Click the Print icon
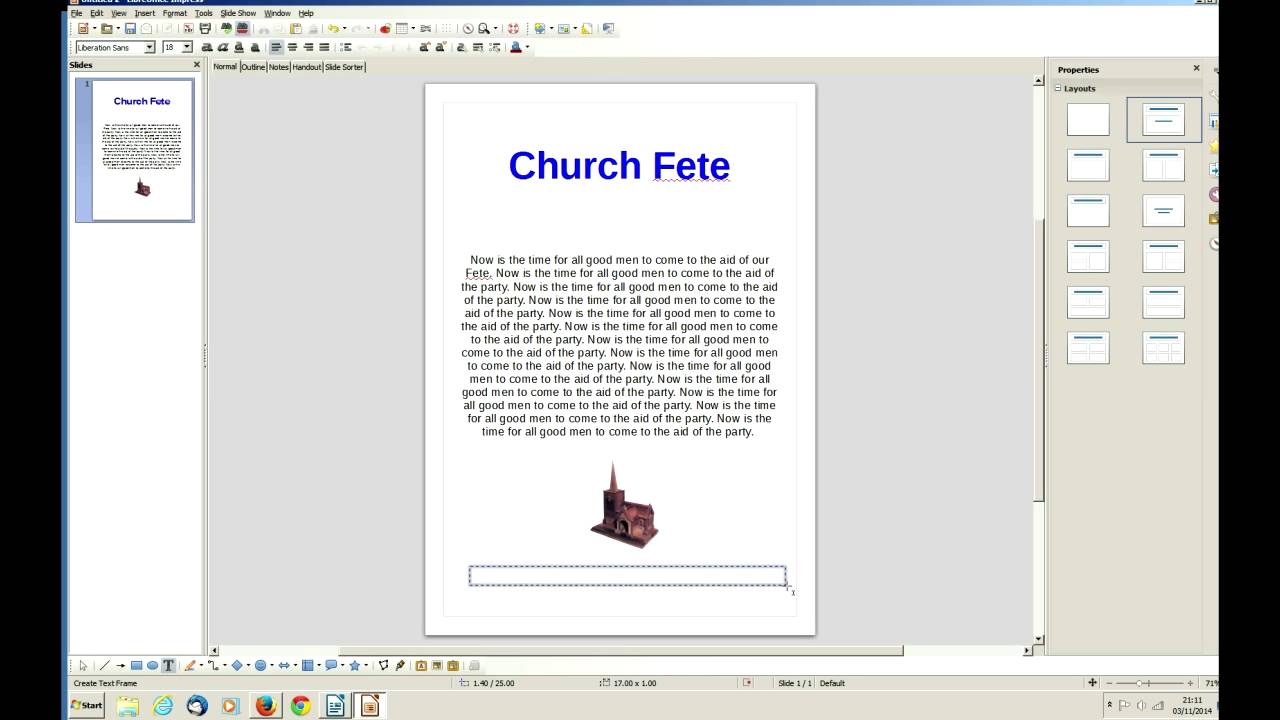 coord(206,29)
